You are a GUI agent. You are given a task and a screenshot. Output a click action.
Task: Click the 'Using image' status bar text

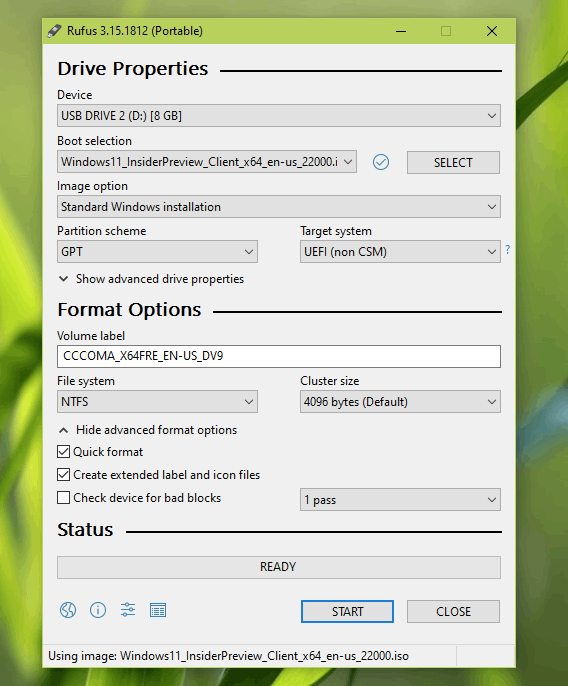(228, 656)
